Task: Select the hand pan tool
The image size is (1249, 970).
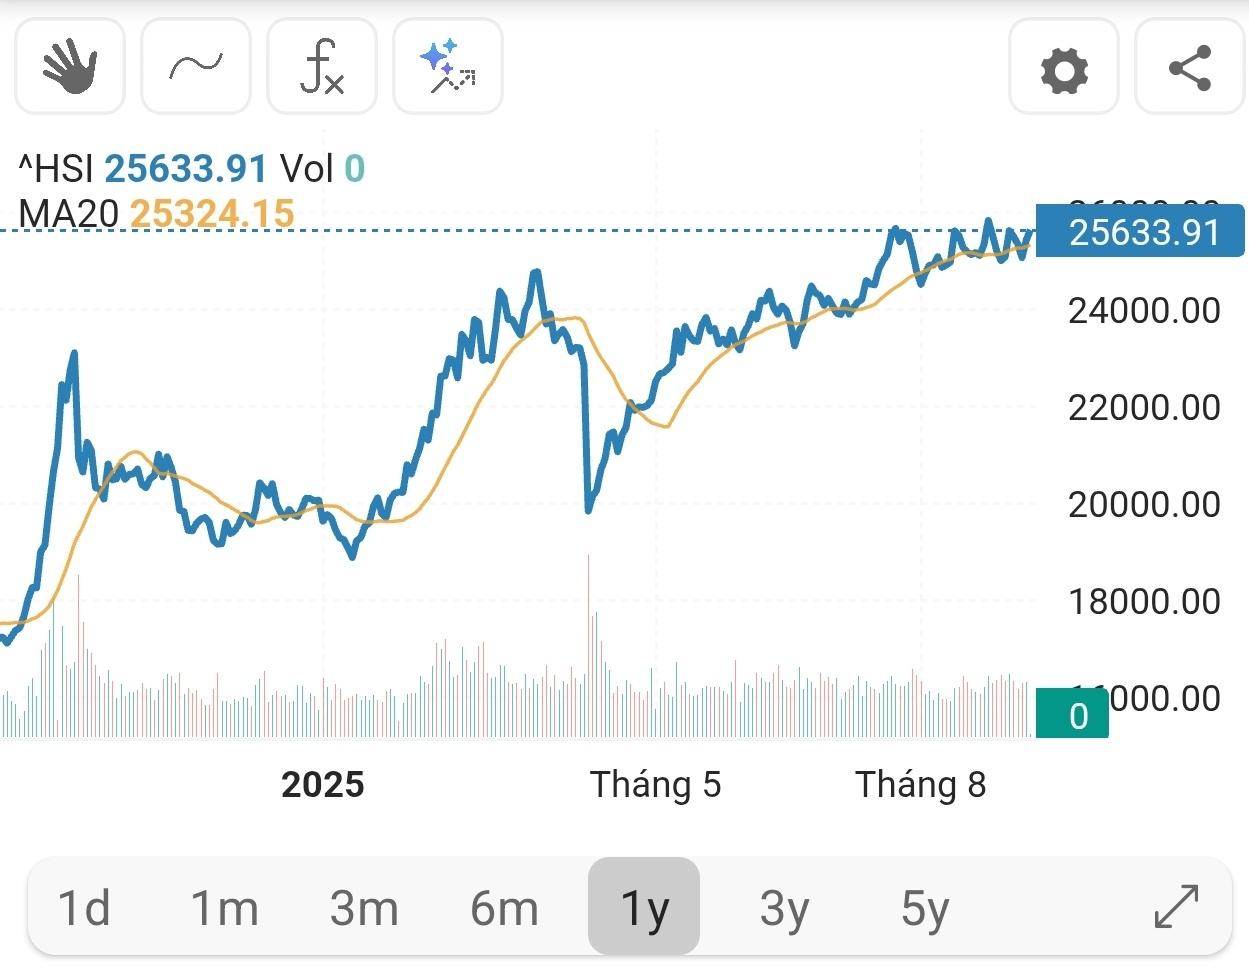Action: [x=69, y=67]
